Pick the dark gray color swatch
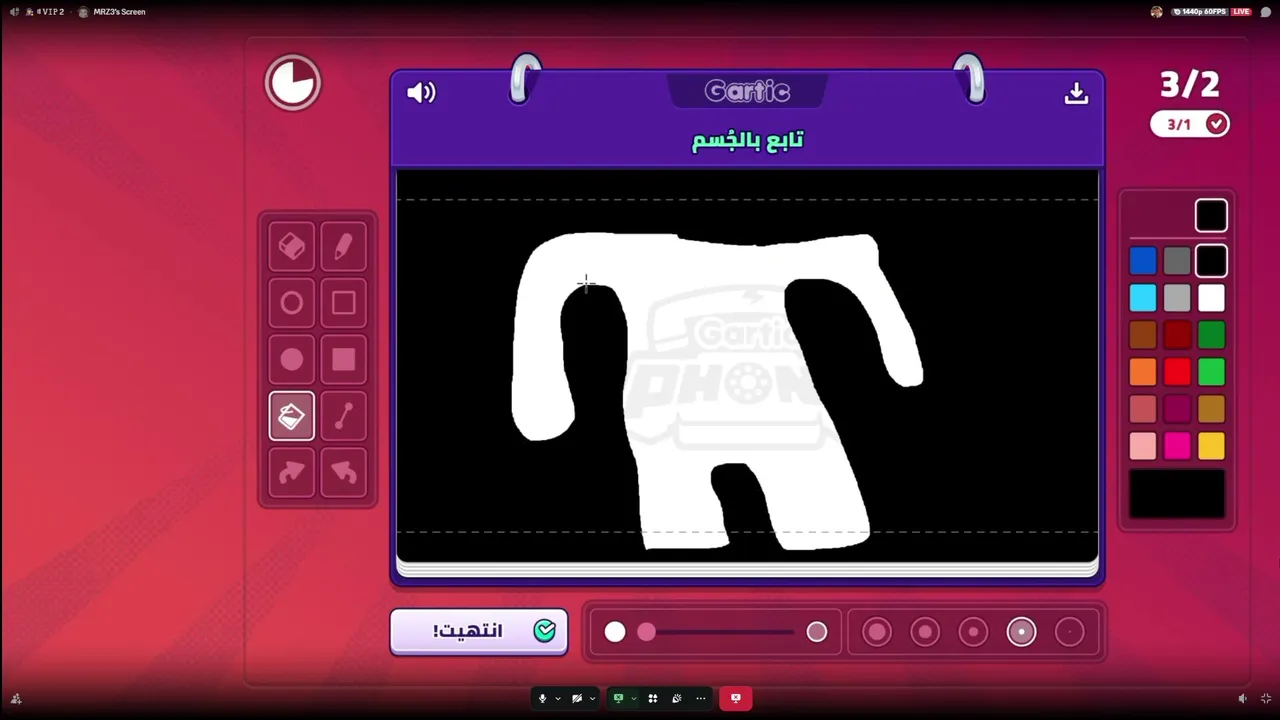The image size is (1280, 720). coord(1177,261)
